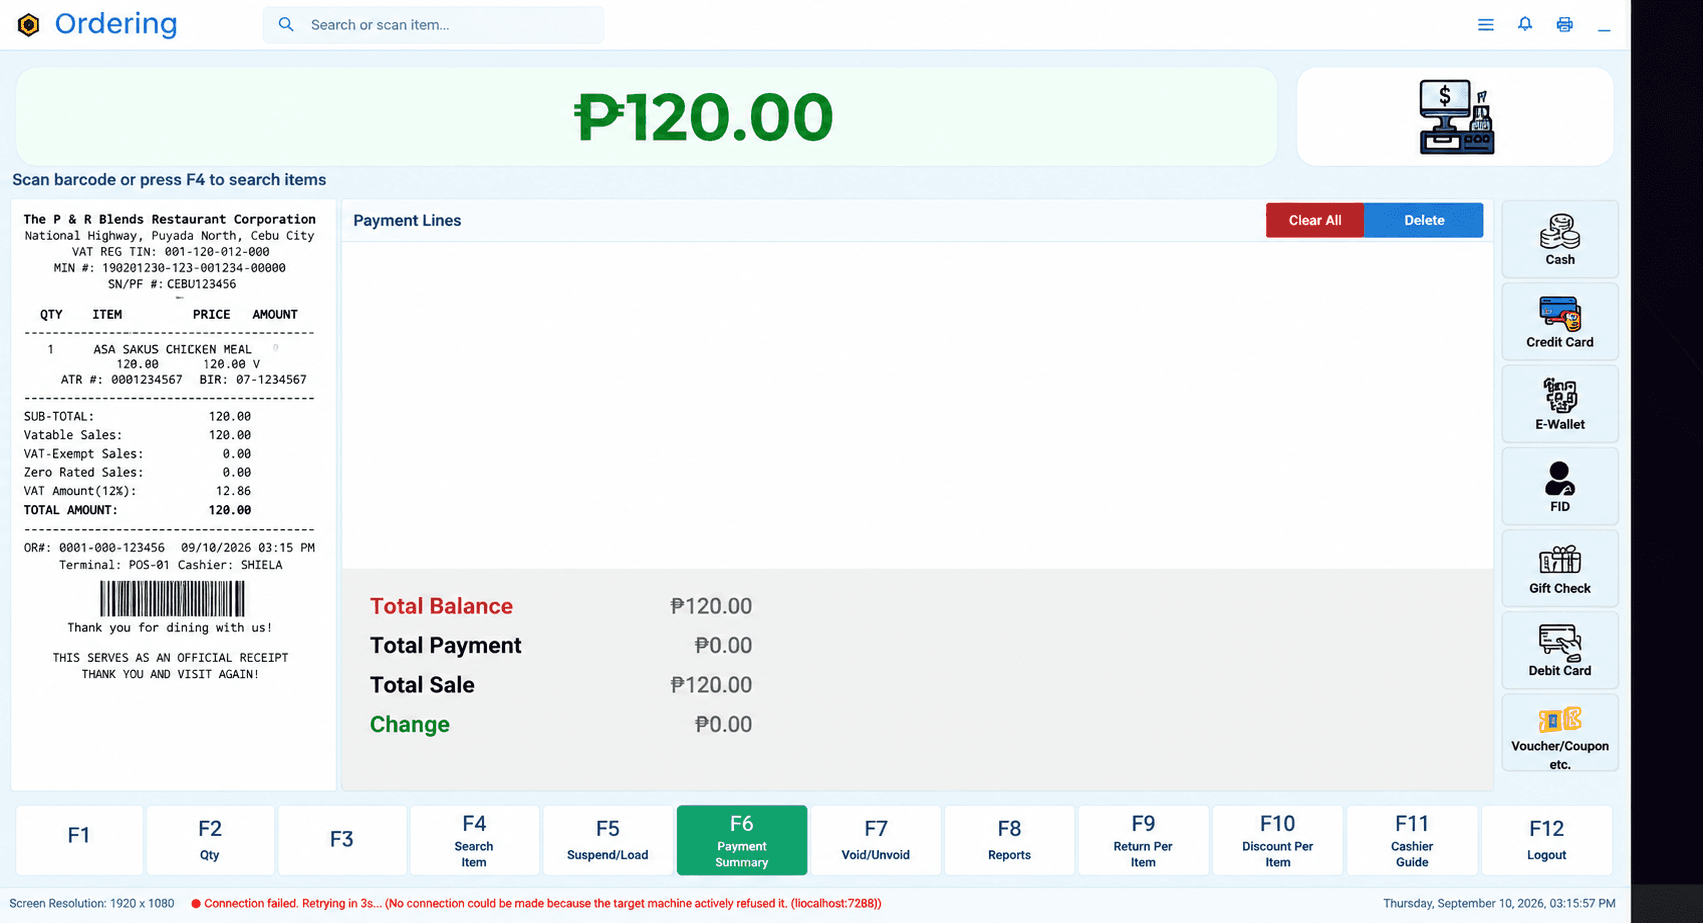Click the Total Balance label
The image size is (1703, 923).
441,606
